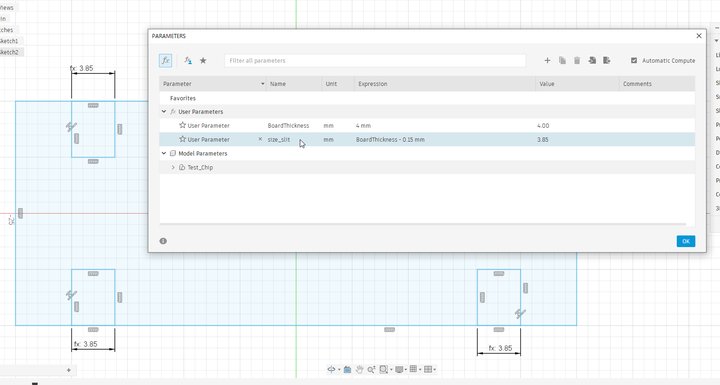Show only user parameters via the filter icon
The height and width of the screenshot is (385, 720).
point(188,60)
